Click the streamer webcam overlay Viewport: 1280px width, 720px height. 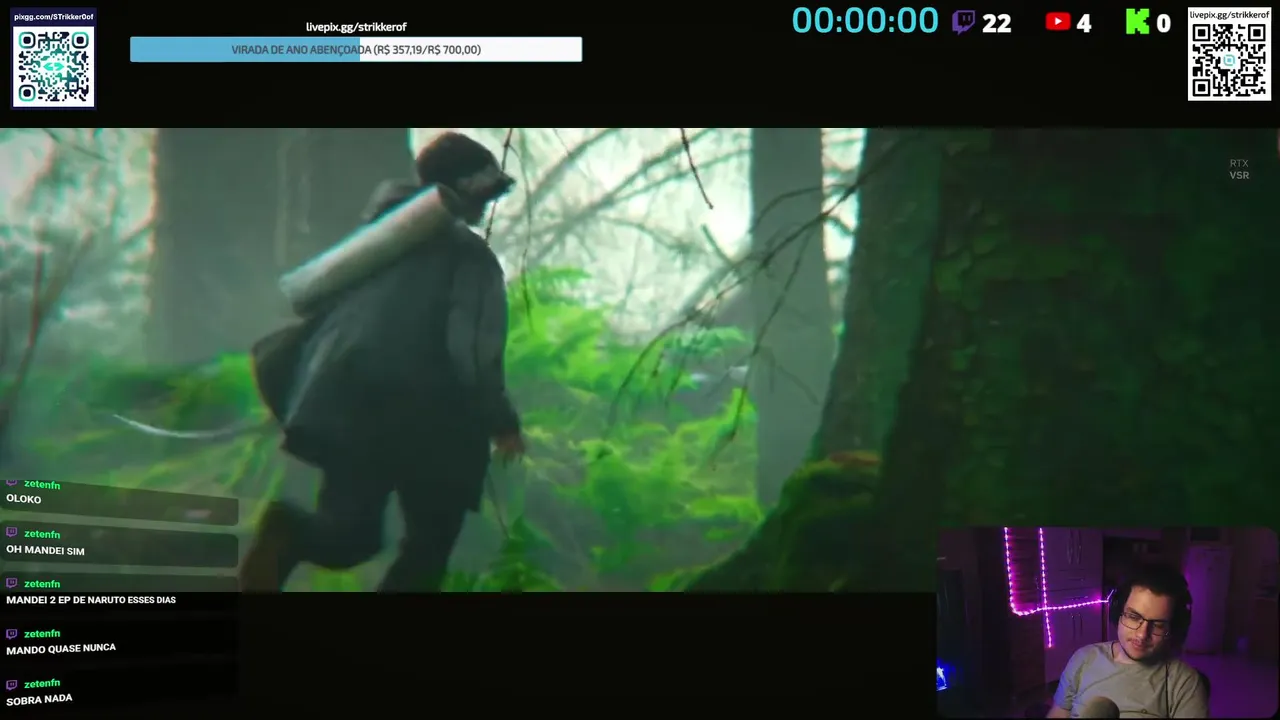click(1108, 623)
